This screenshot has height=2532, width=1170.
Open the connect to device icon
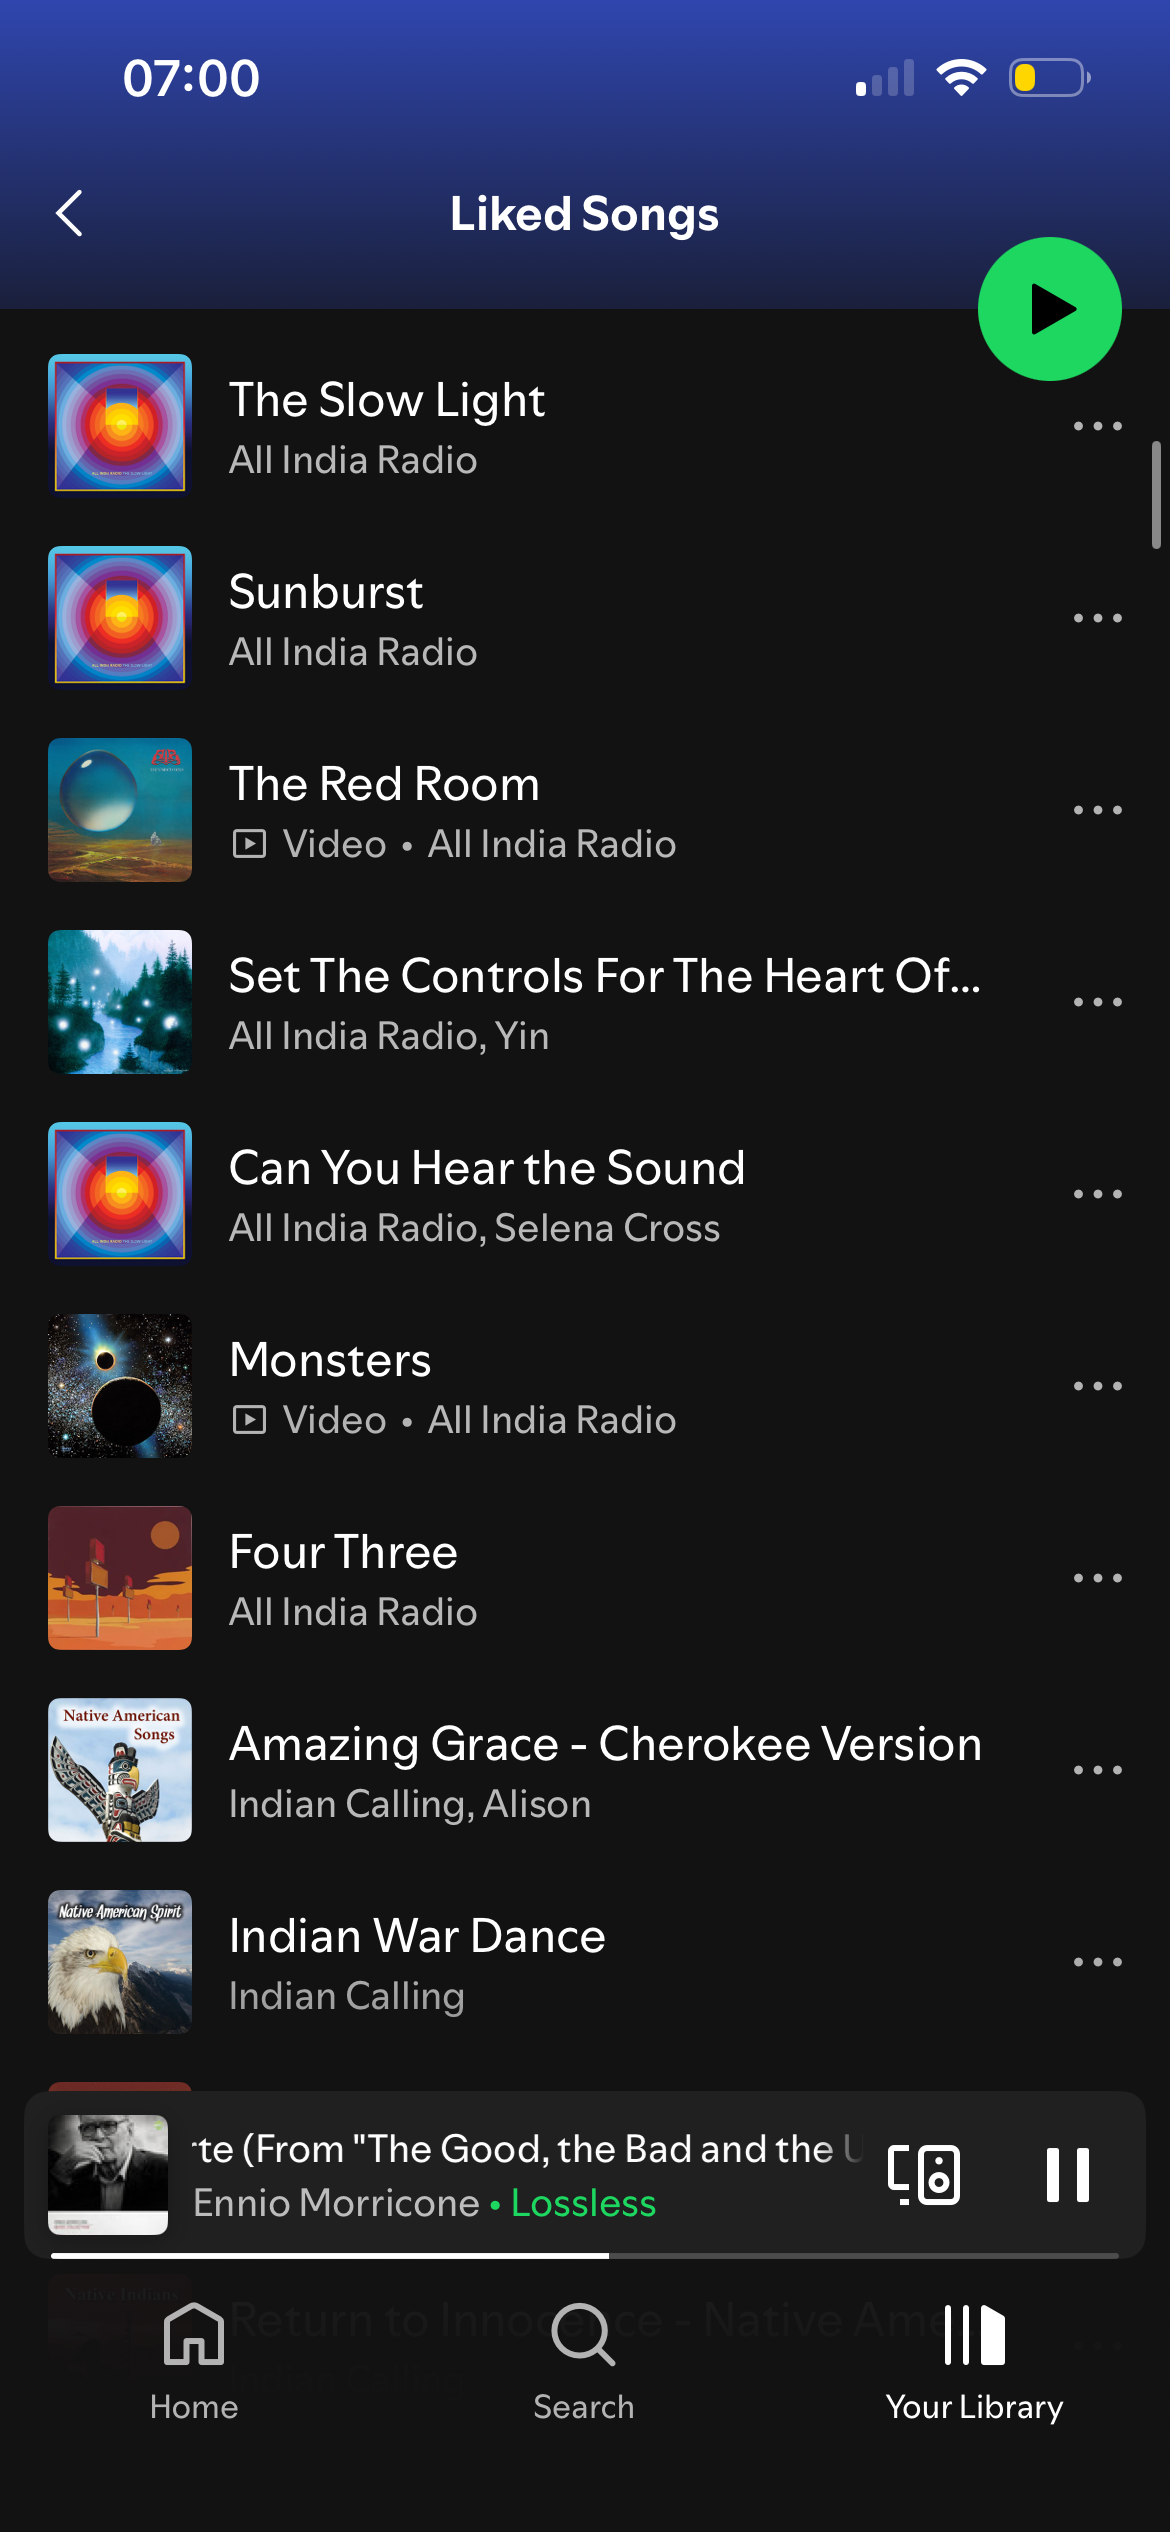(924, 2174)
